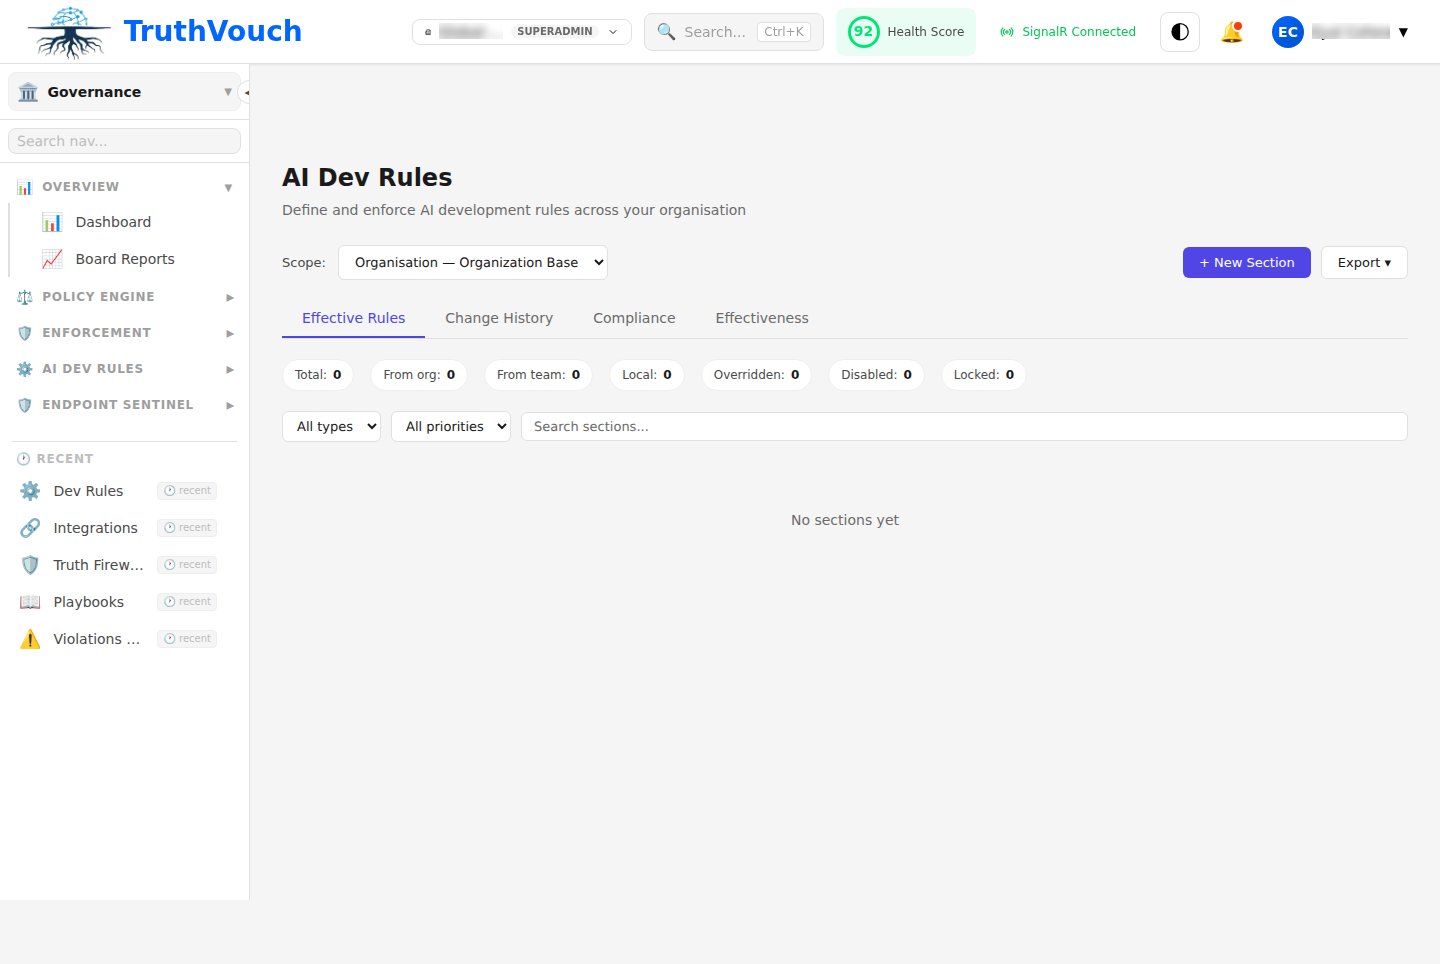This screenshot has width=1440, height=964.
Task: Click the Violations warning triangle icon
Action: [x=30, y=638]
